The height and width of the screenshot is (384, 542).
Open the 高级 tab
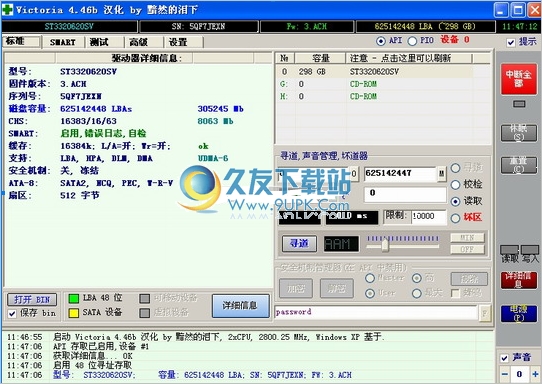pyautogui.click(x=143, y=42)
